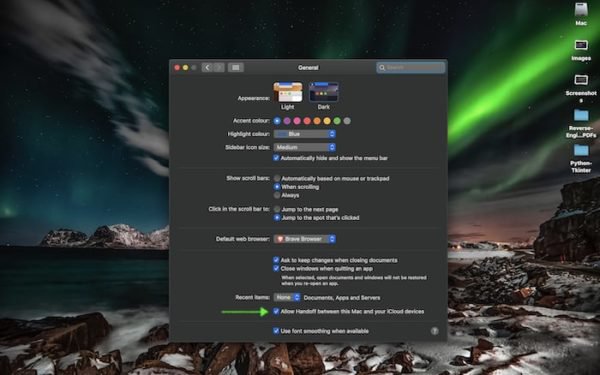Choose the purple accent colour

click(287, 121)
